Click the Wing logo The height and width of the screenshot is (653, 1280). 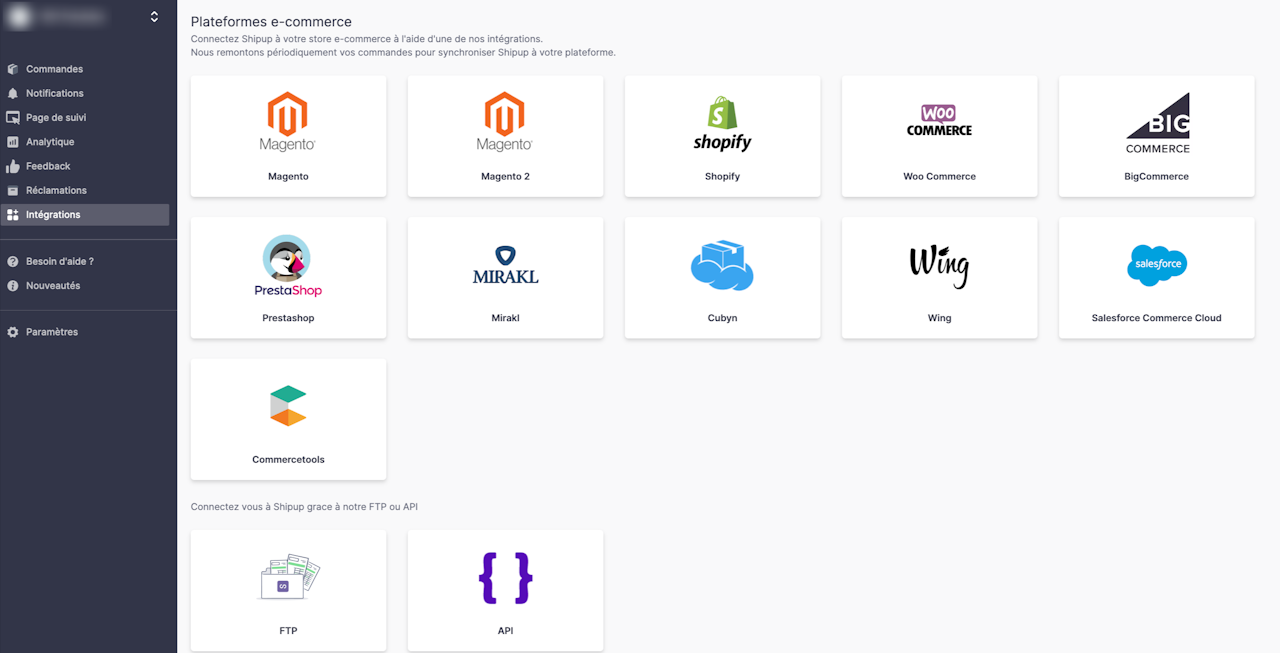click(939, 266)
